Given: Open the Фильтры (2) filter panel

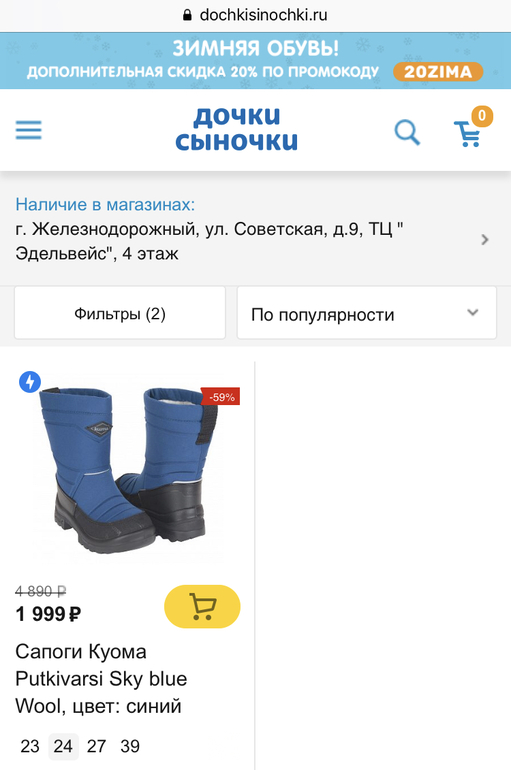Looking at the screenshot, I should (x=120, y=313).
